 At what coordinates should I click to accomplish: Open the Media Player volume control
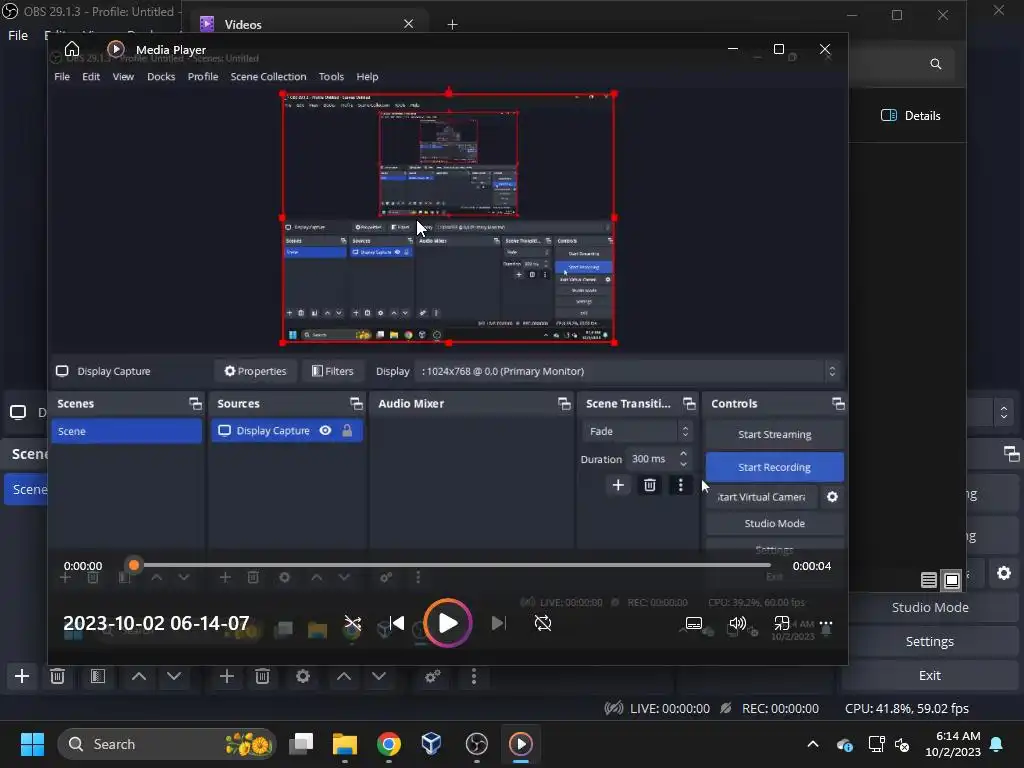click(737, 624)
